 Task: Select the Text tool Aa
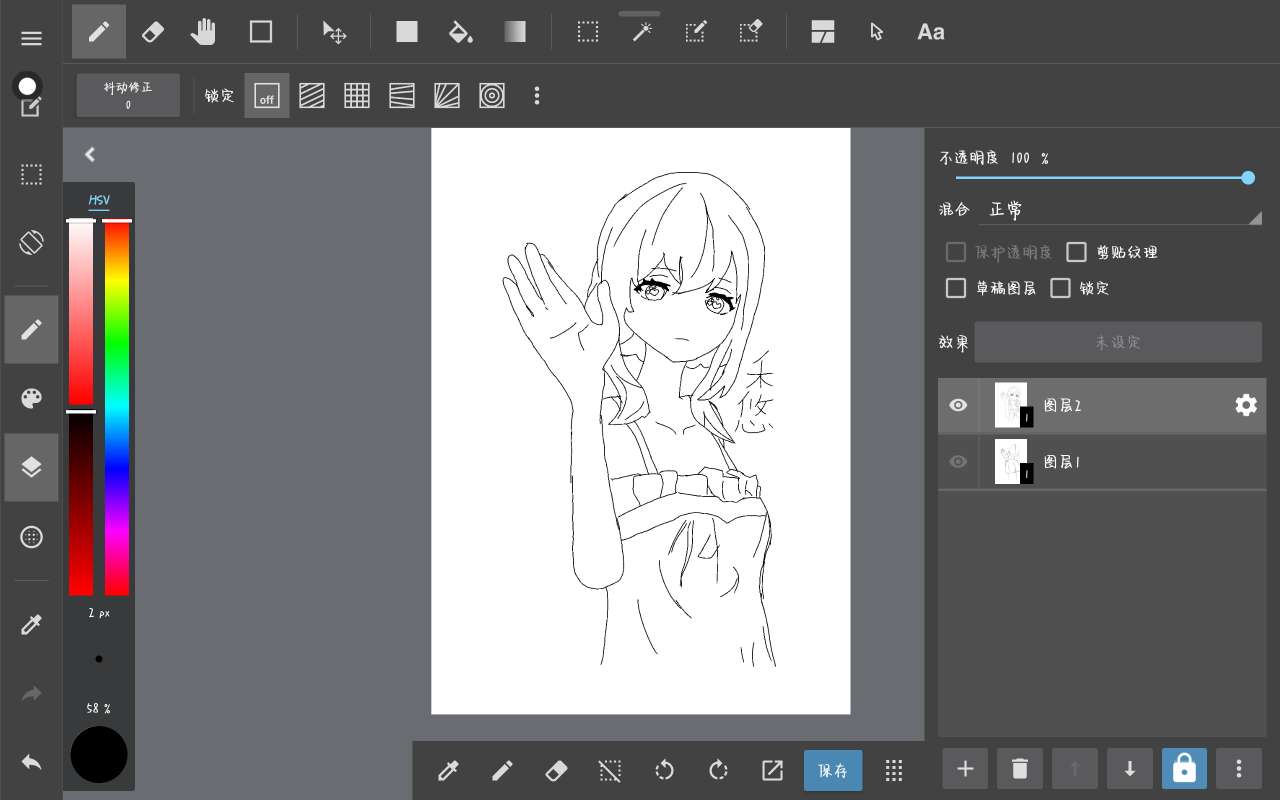click(930, 32)
